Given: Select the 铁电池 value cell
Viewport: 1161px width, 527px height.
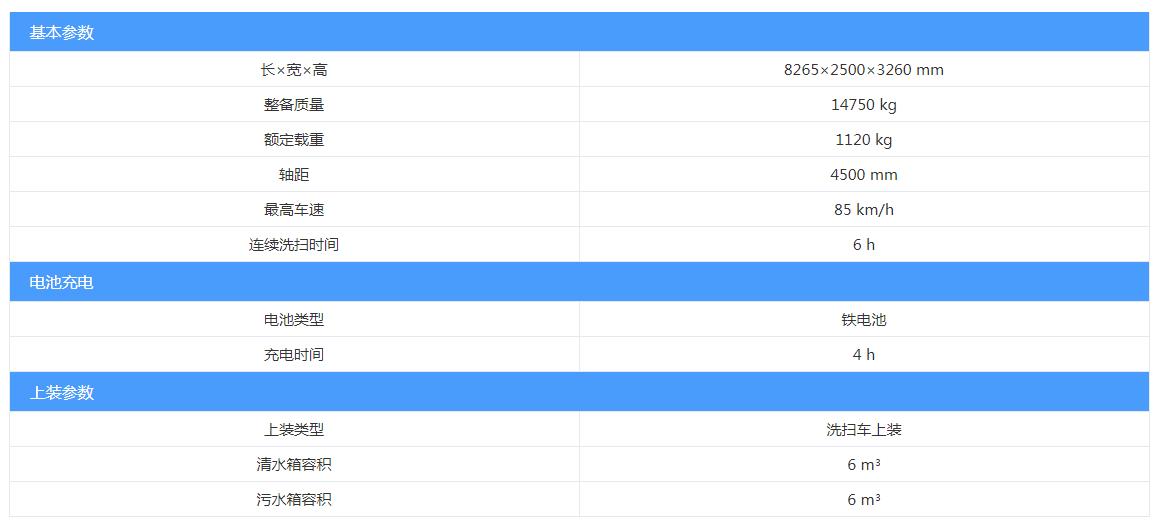Looking at the screenshot, I should [x=864, y=320].
